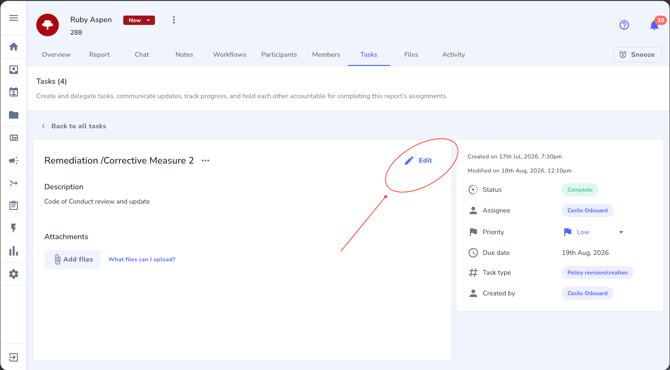Click the Created by person icon
The image size is (670, 370).
(473, 293)
